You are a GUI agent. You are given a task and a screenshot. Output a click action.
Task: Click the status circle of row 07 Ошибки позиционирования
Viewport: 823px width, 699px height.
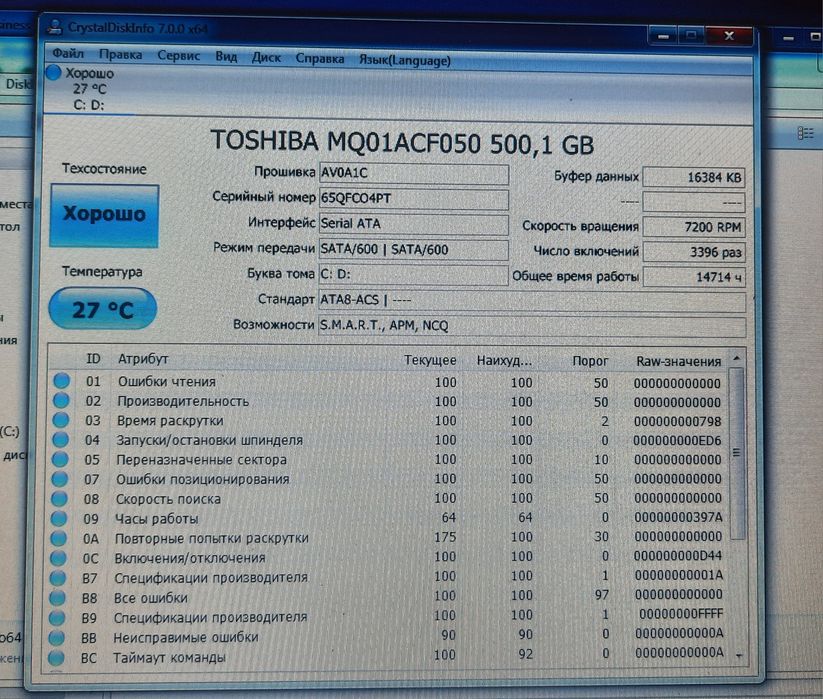pos(59,479)
